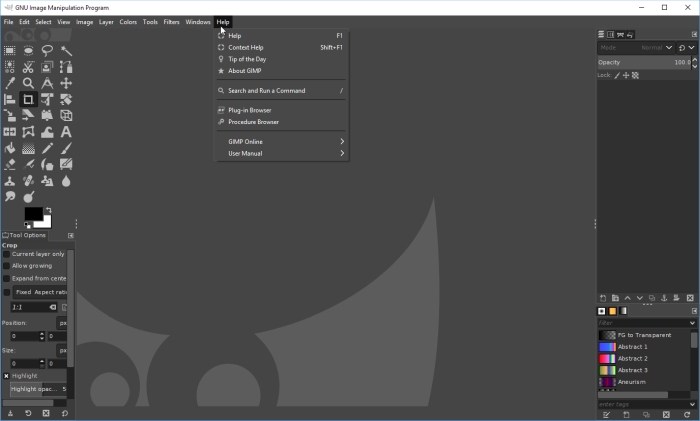Image resolution: width=700 pixels, height=421 pixels.
Task: Select the Eraser tool
Action: tap(9, 165)
